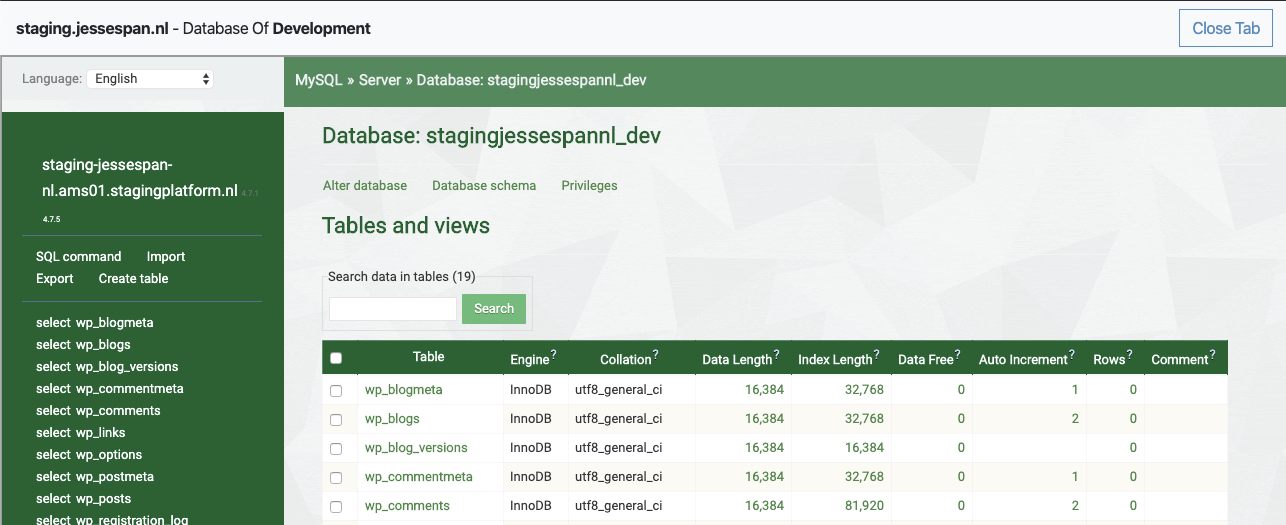Viewport: 1286px width, 525px height.
Task: Click the green Search button
Action: (494, 309)
